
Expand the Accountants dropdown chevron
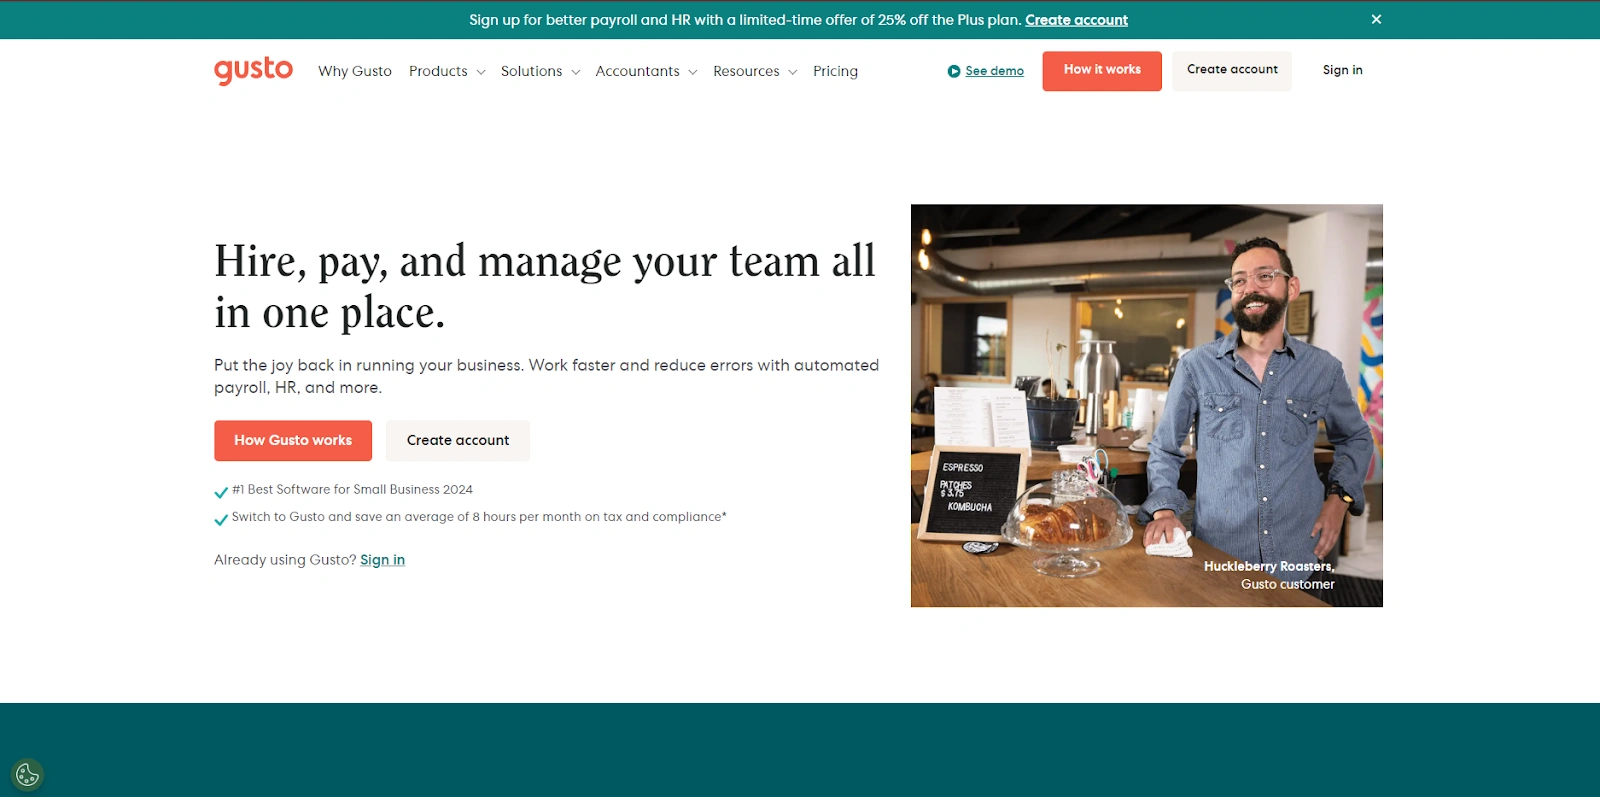point(692,72)
